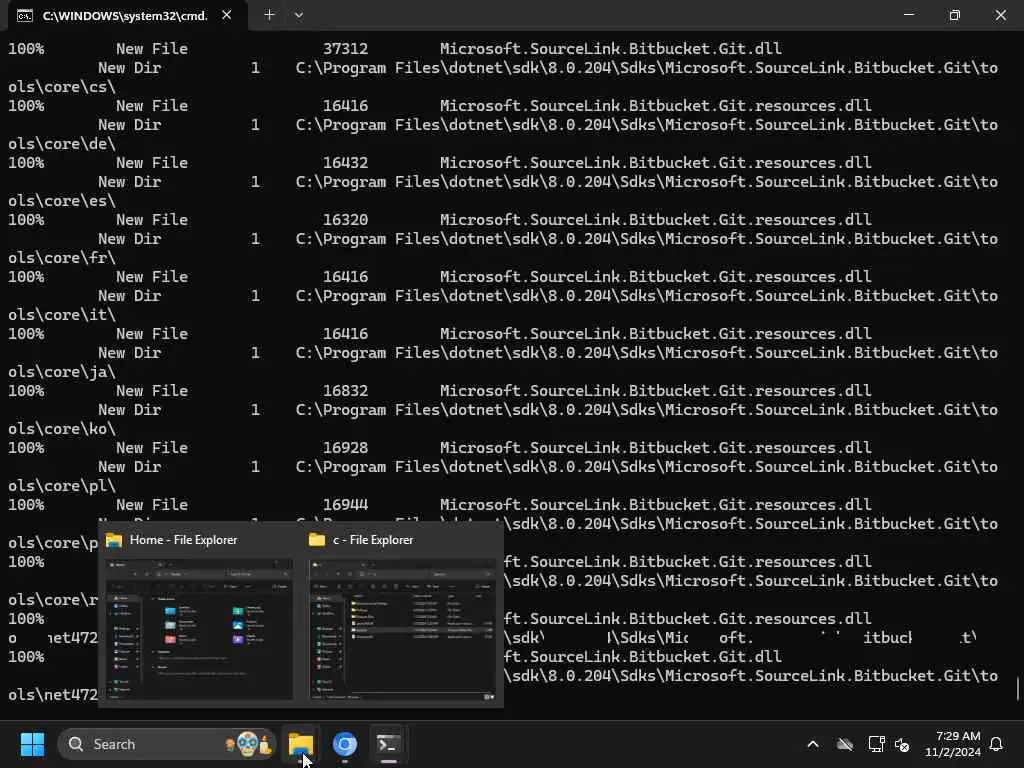Open the Windows Start menu
Screen dimensions: 1024x768
point(32,744)
